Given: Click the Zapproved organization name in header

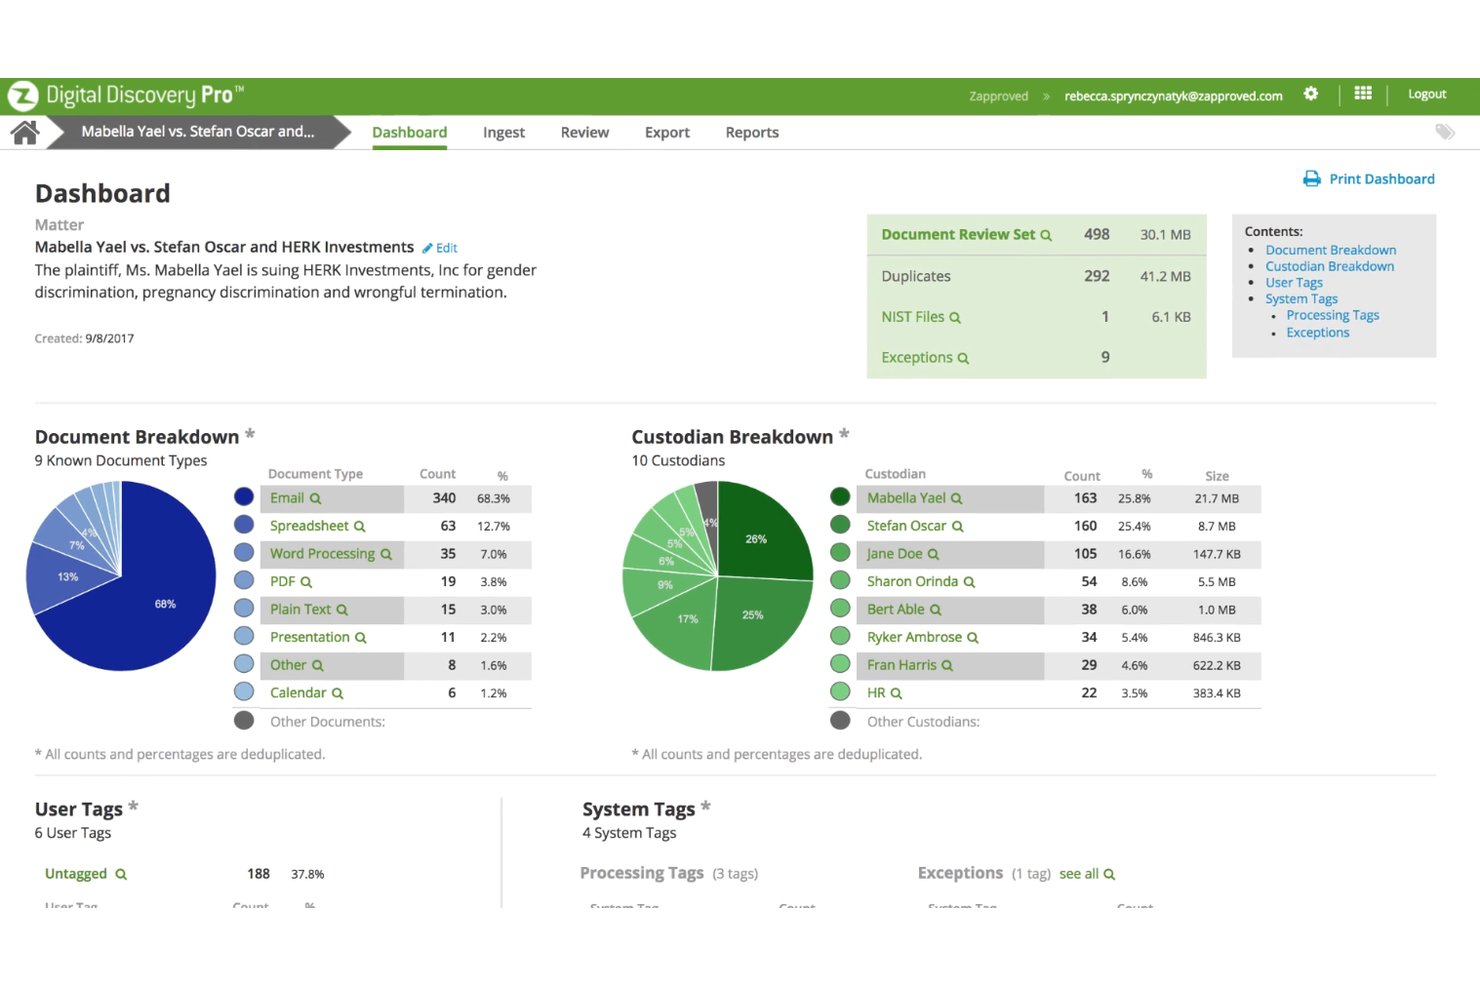Looking at the screenshot, I should click(x=998, y=96).
